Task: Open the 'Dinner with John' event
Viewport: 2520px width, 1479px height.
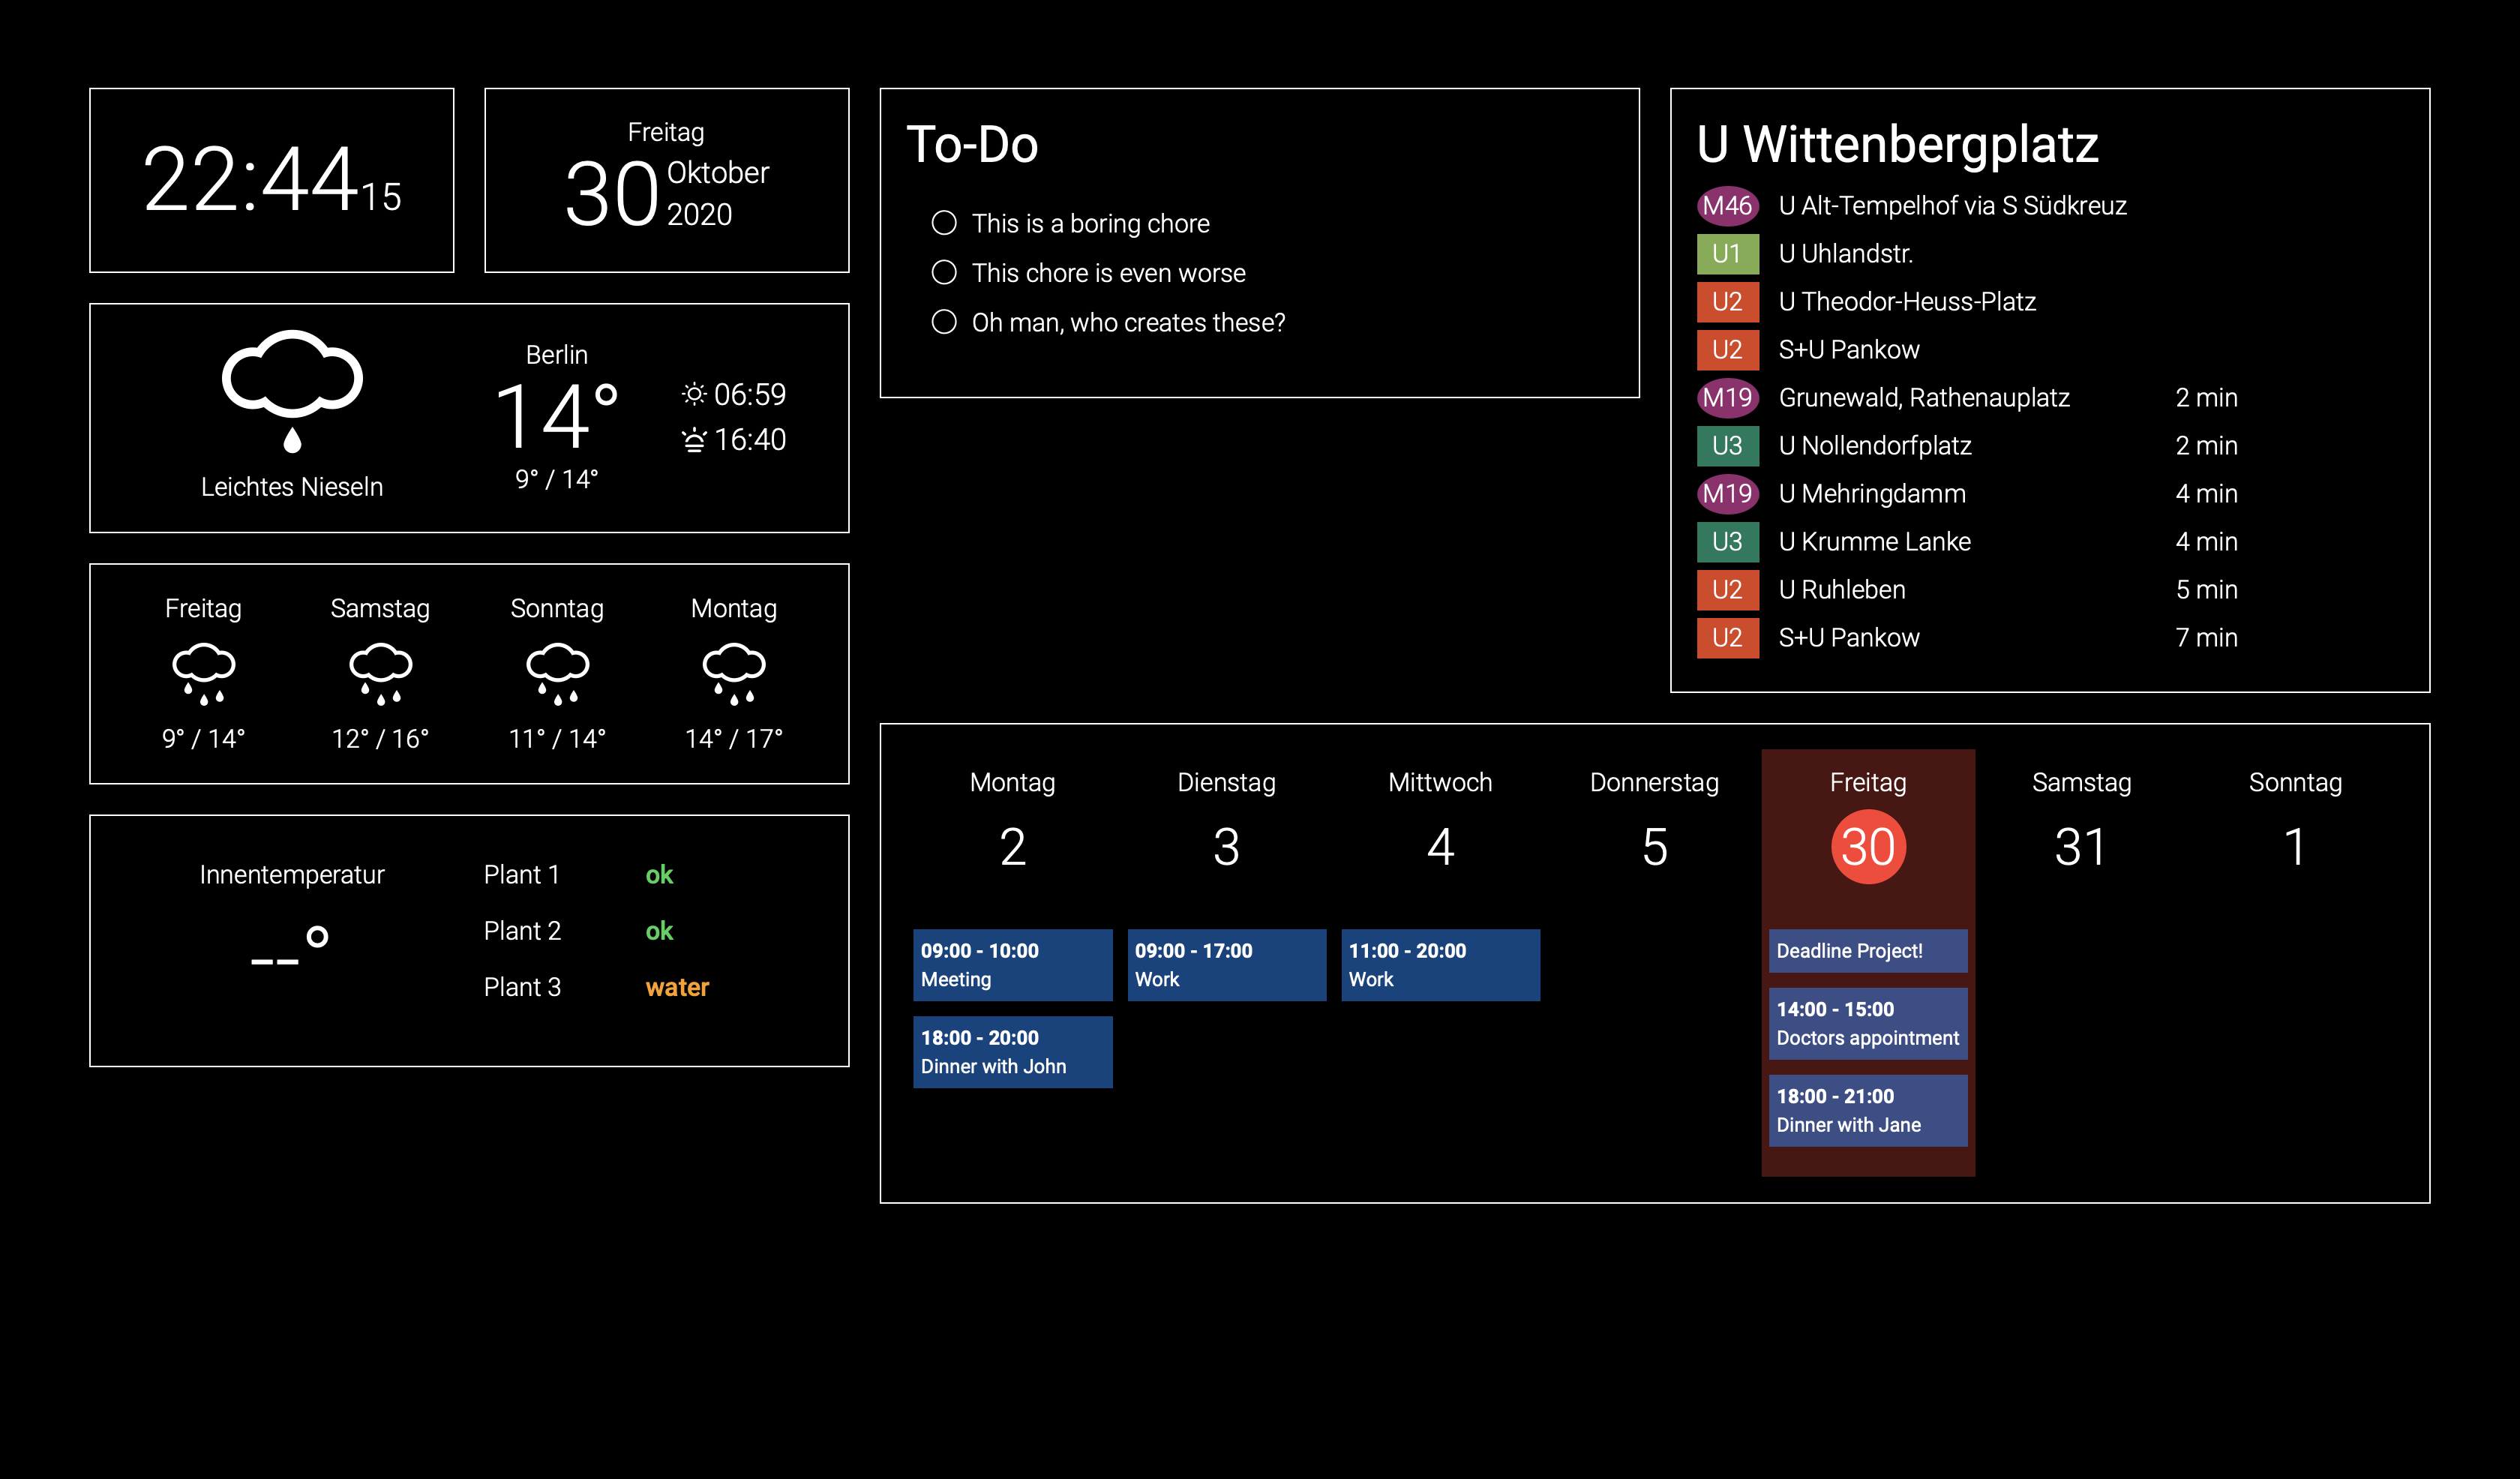Action: click(x=1012, y=1052)
